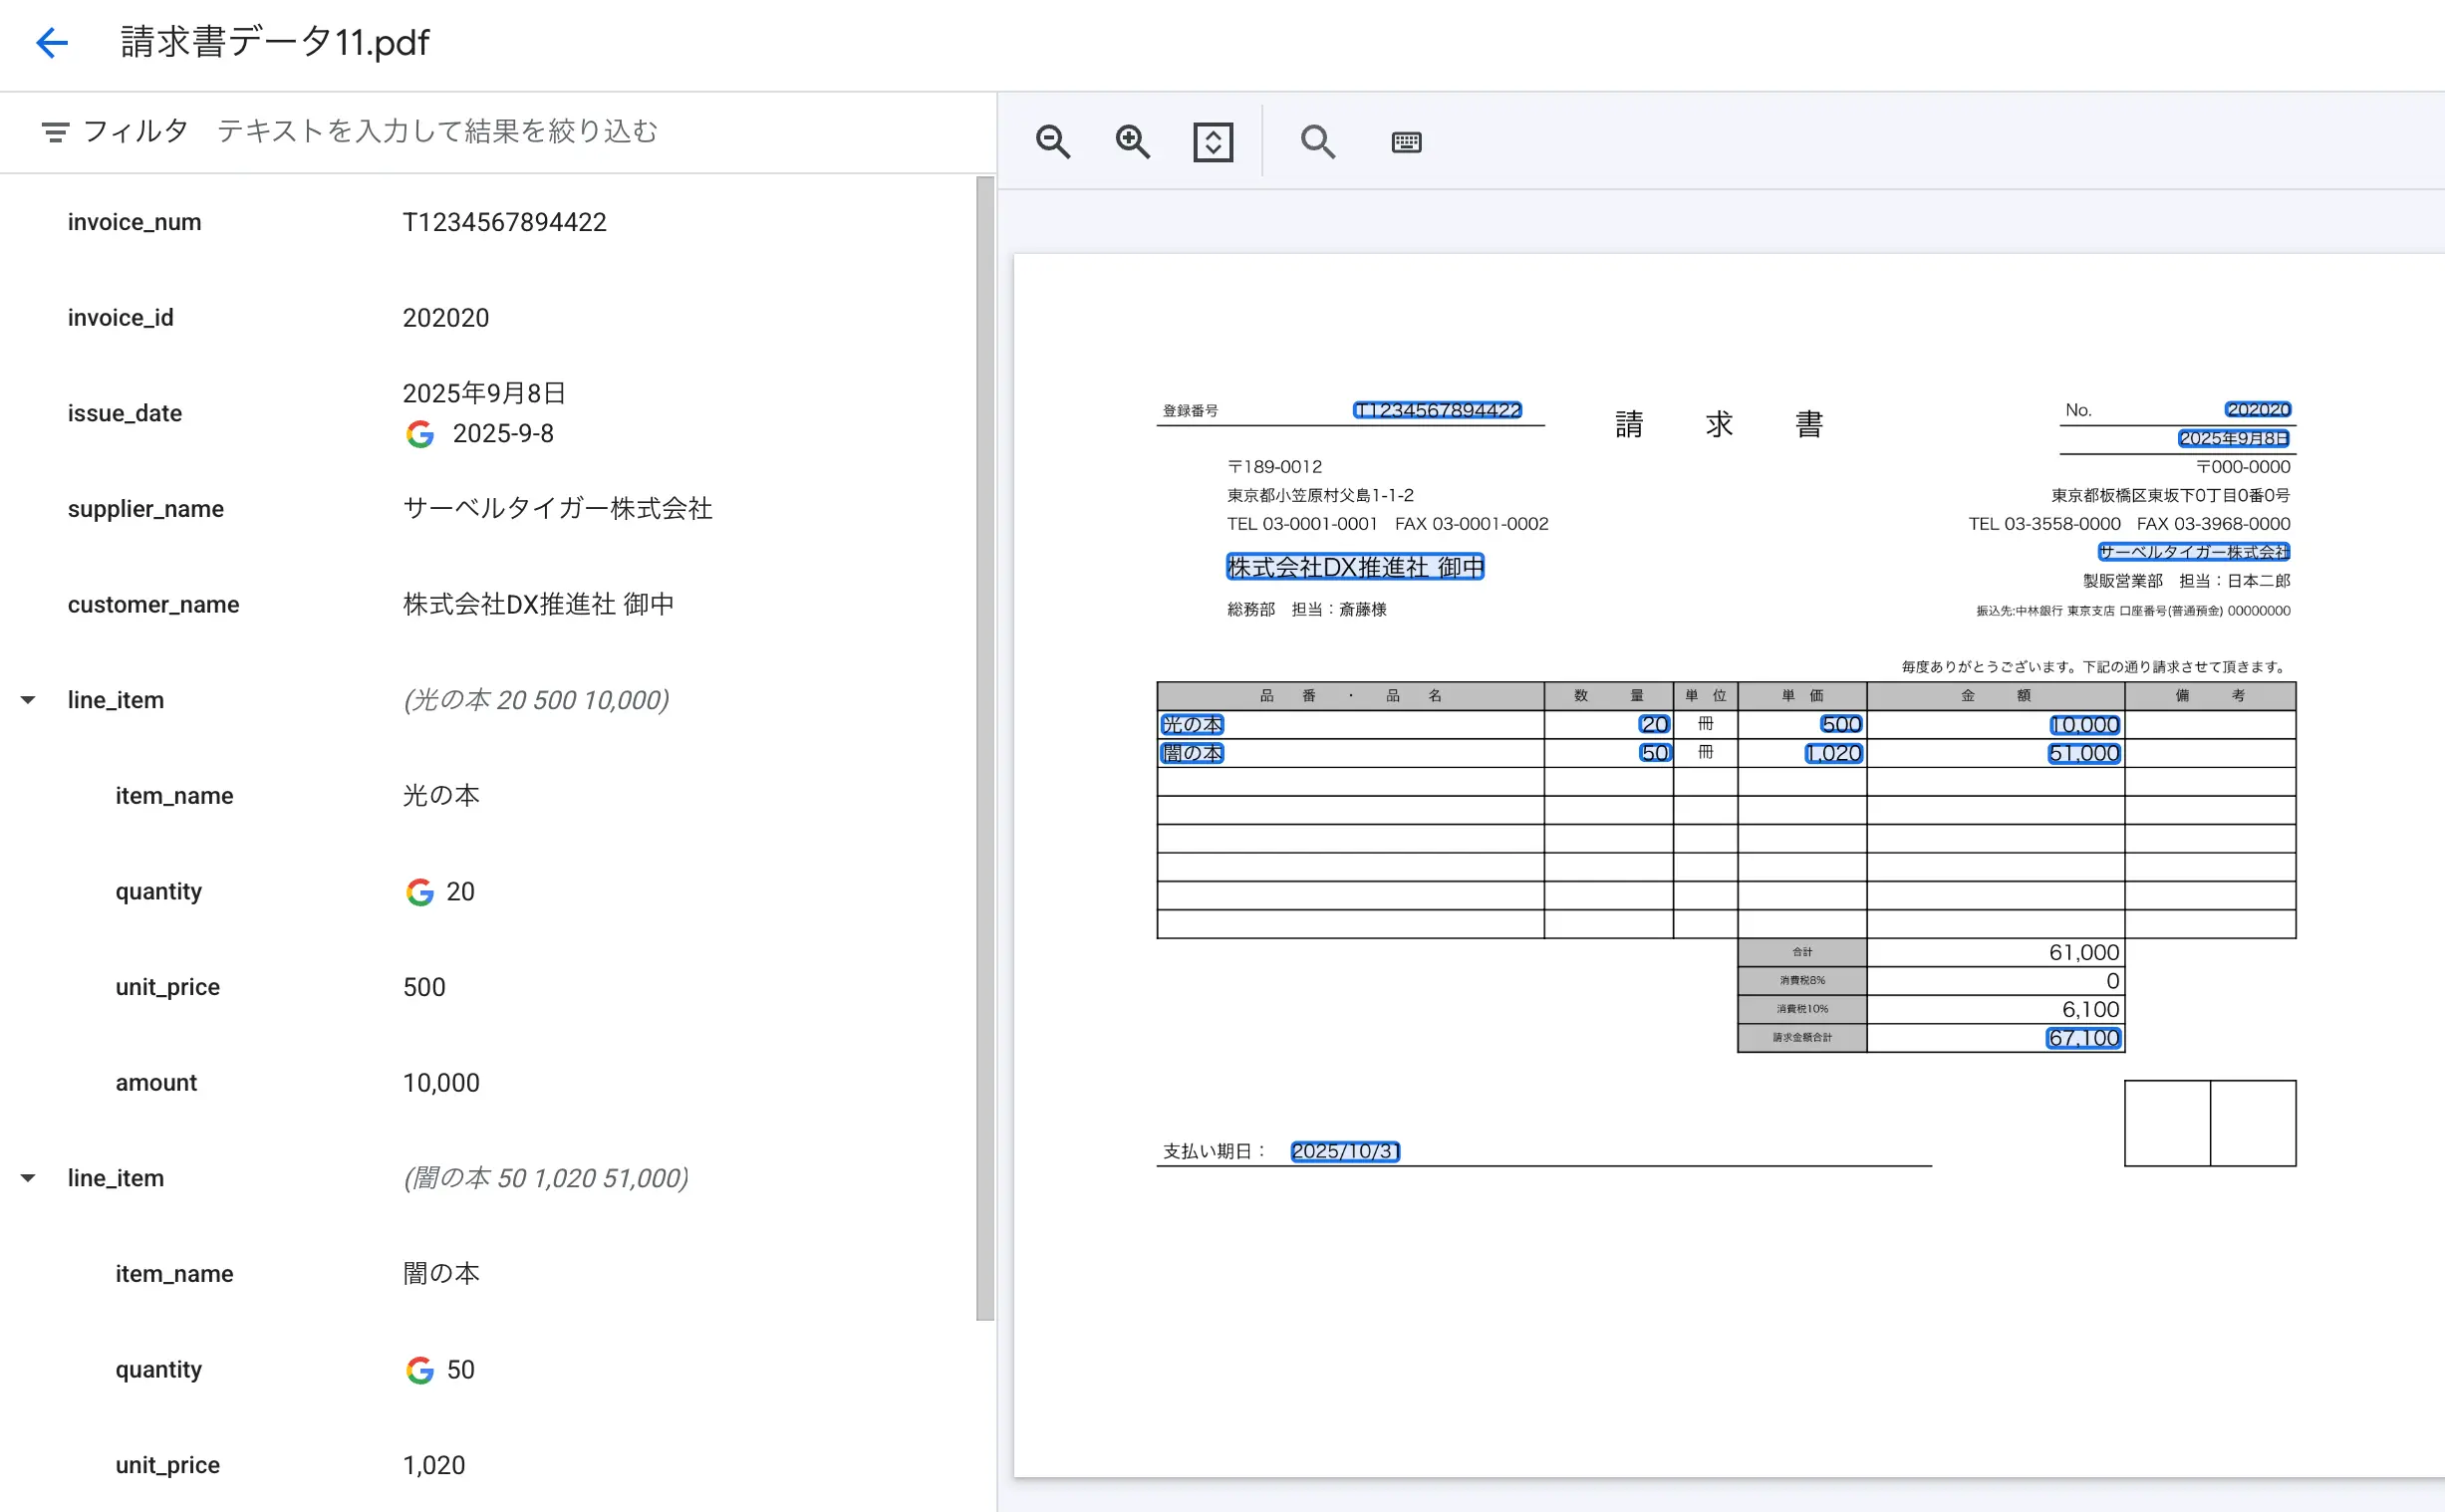The width and height of the screenshot is (2445, 1512).
Task: Zoom in the document preview
Action: click(1132, 142)
